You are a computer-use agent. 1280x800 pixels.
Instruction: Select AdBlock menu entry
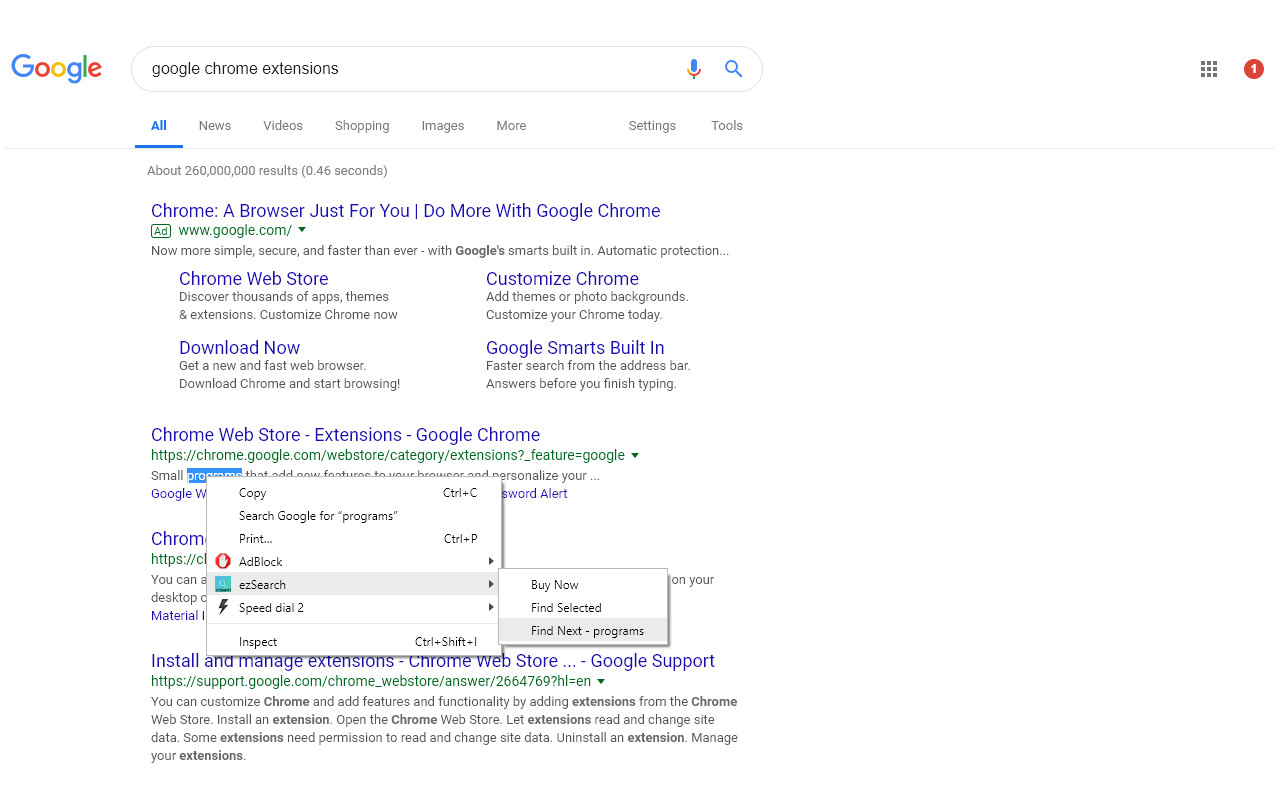tap(354, 561)
